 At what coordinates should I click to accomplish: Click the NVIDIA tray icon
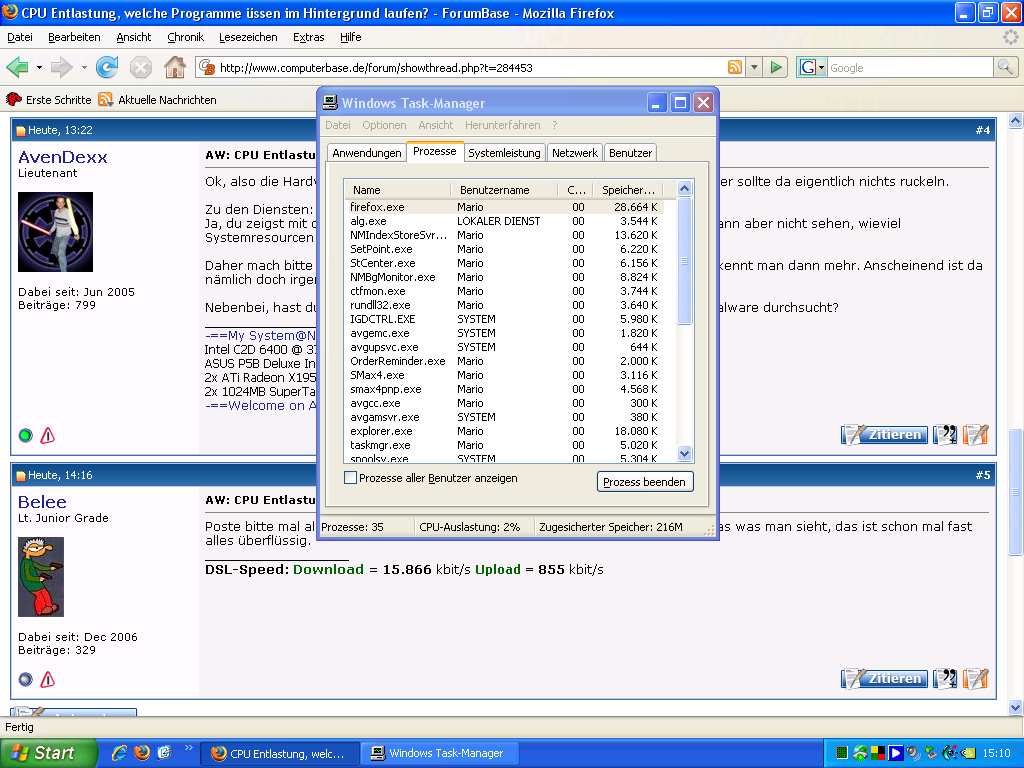(x=968, y=753)
